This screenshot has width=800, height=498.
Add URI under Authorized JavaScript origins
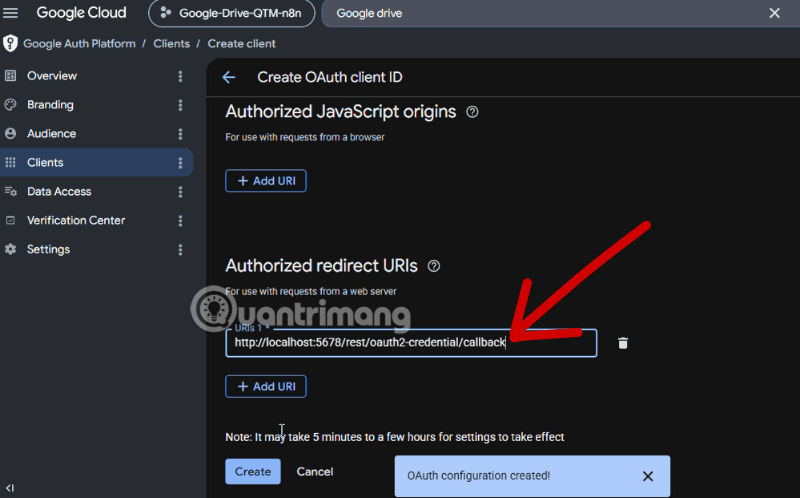[x=266, y=181]
